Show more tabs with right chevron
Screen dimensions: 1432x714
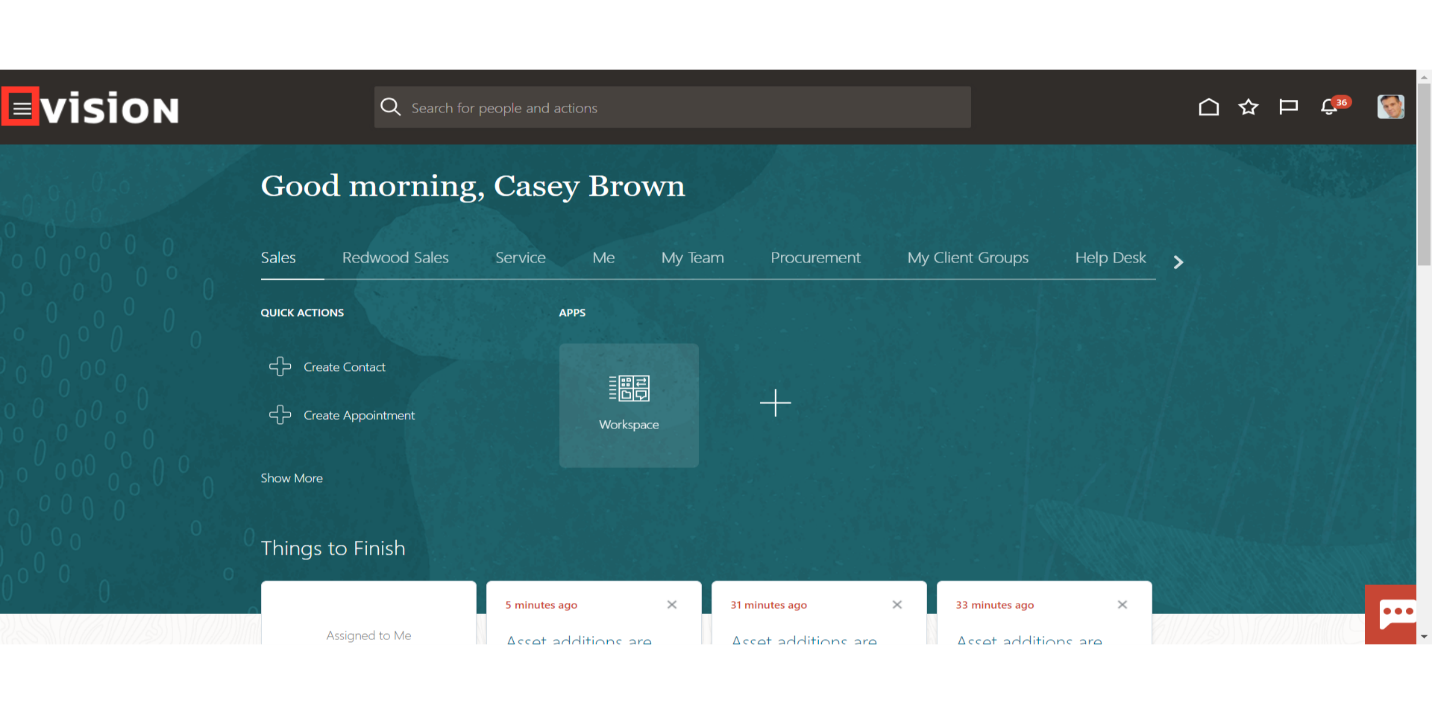[1178, 262]
